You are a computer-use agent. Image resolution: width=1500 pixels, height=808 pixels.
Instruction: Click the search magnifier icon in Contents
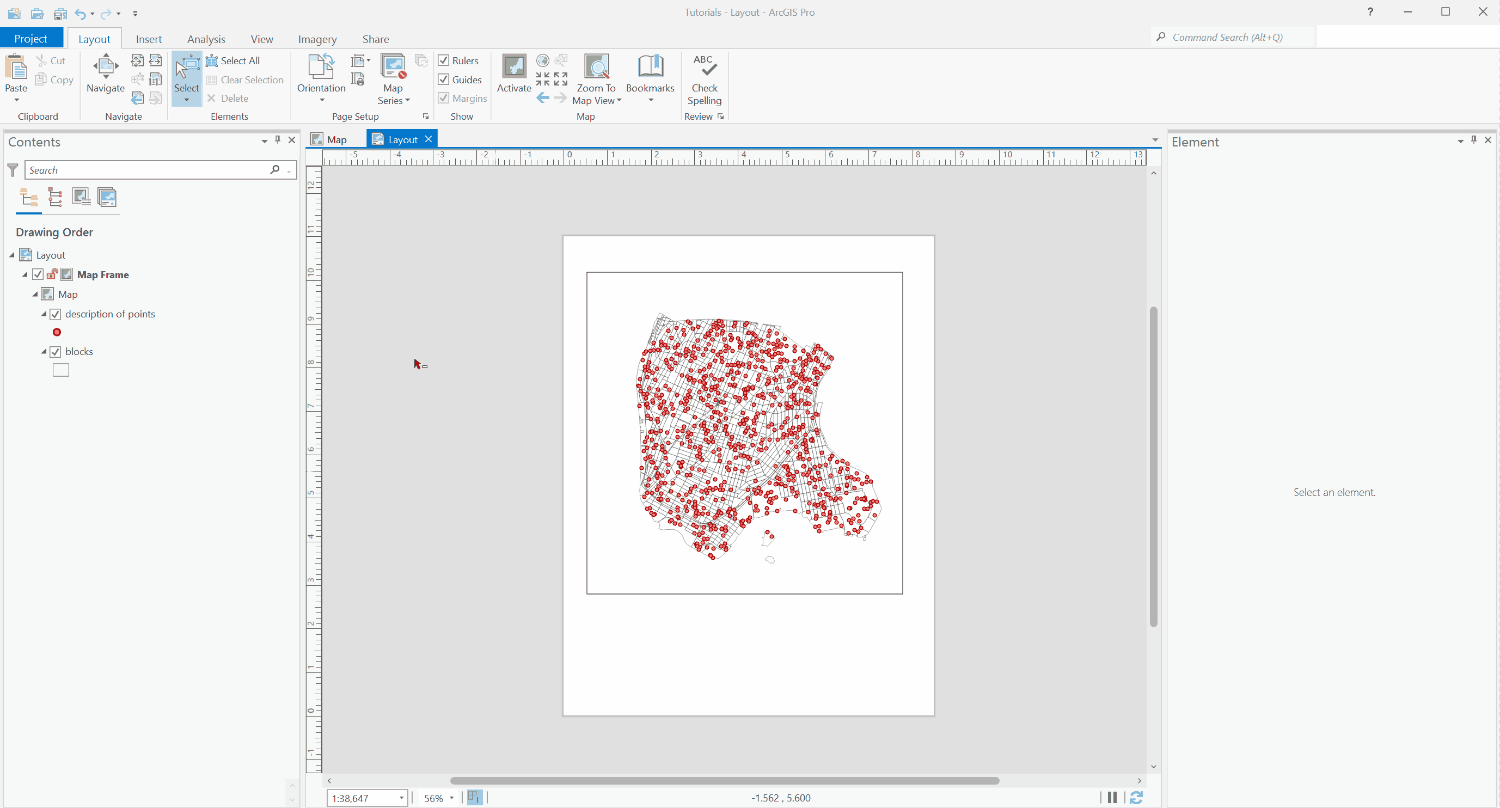click(275, 170)
